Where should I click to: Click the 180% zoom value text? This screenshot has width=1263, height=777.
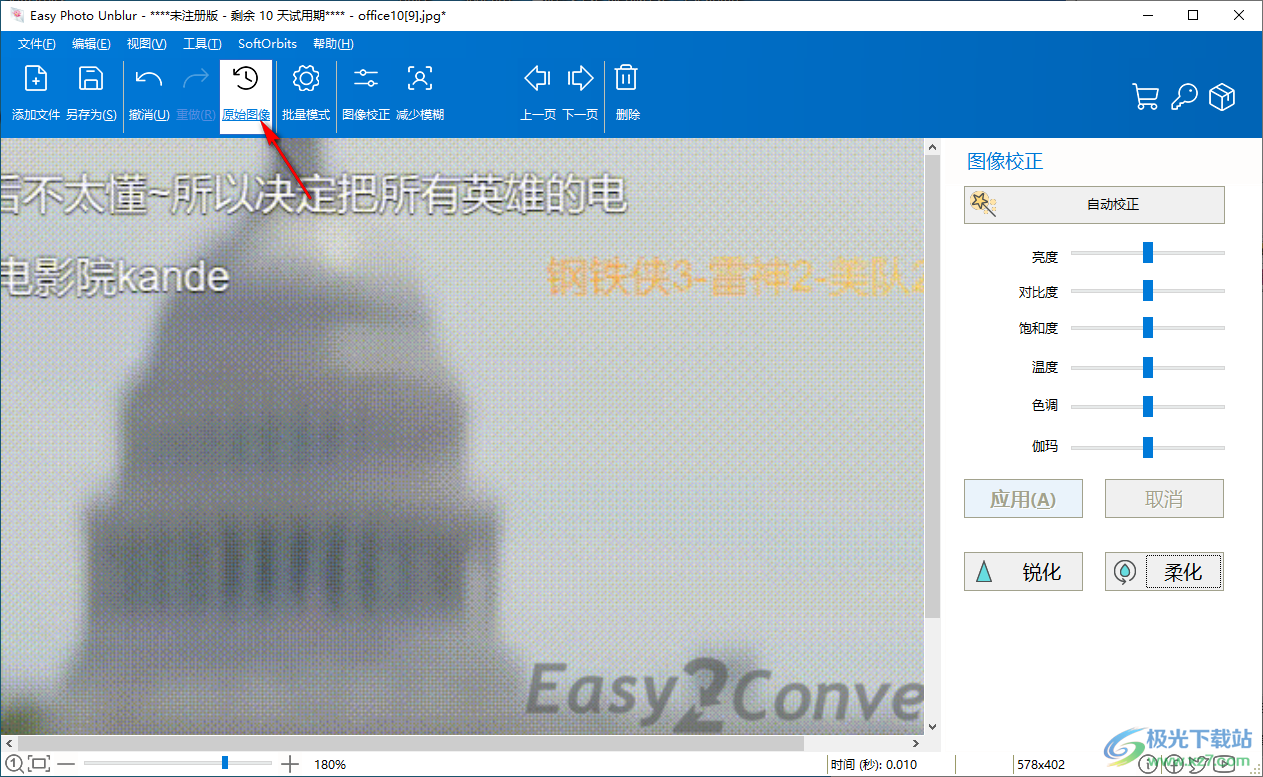point(330,765)
